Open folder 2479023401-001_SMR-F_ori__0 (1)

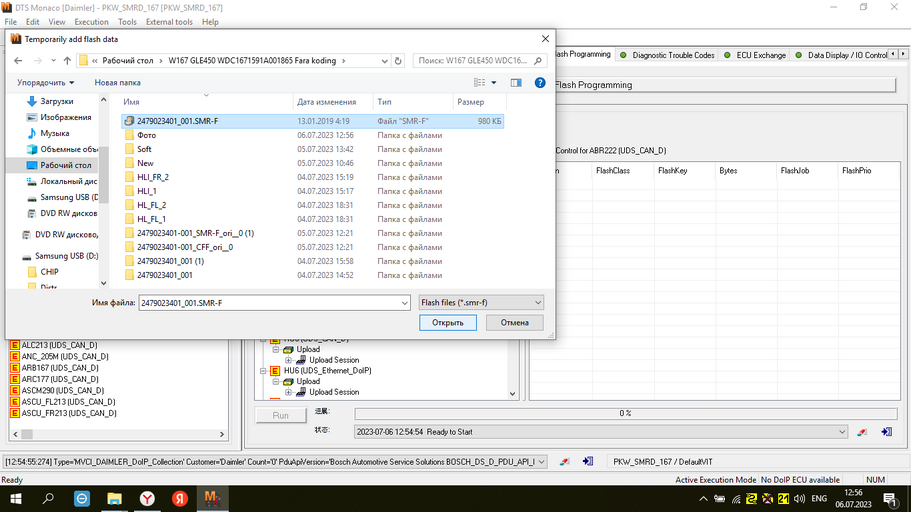[x=195, y=232]
